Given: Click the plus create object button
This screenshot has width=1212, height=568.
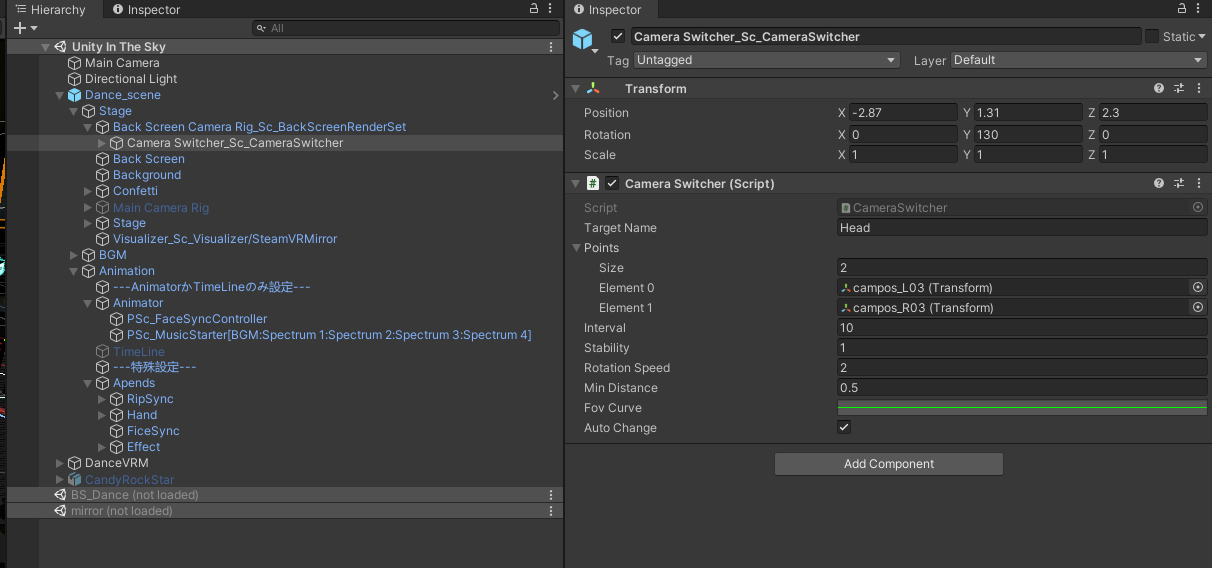Looking at the screenshot, I should coord(20,28).
